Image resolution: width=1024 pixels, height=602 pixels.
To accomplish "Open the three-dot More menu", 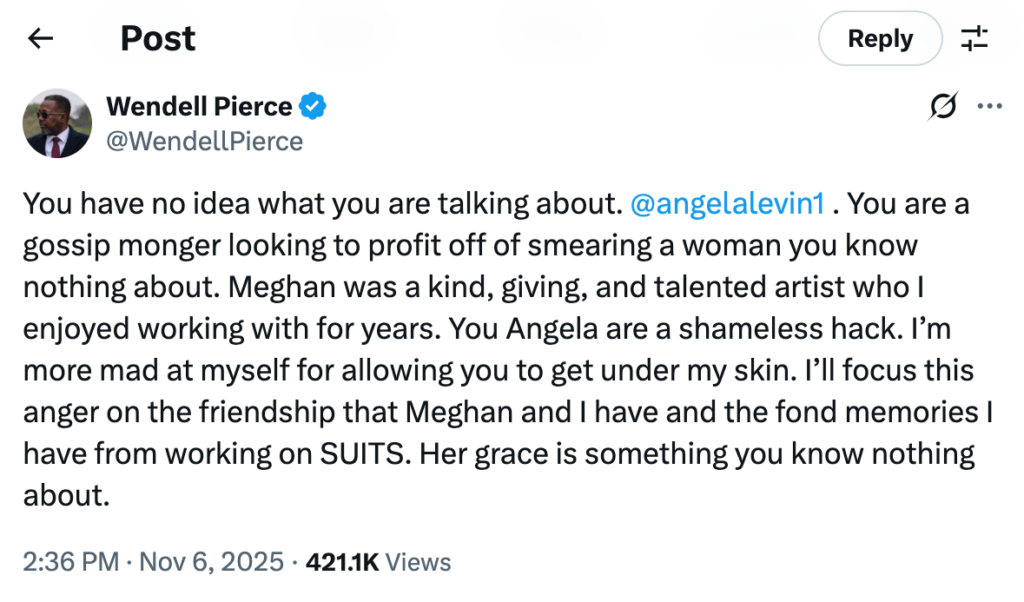I will click(989, 106).
